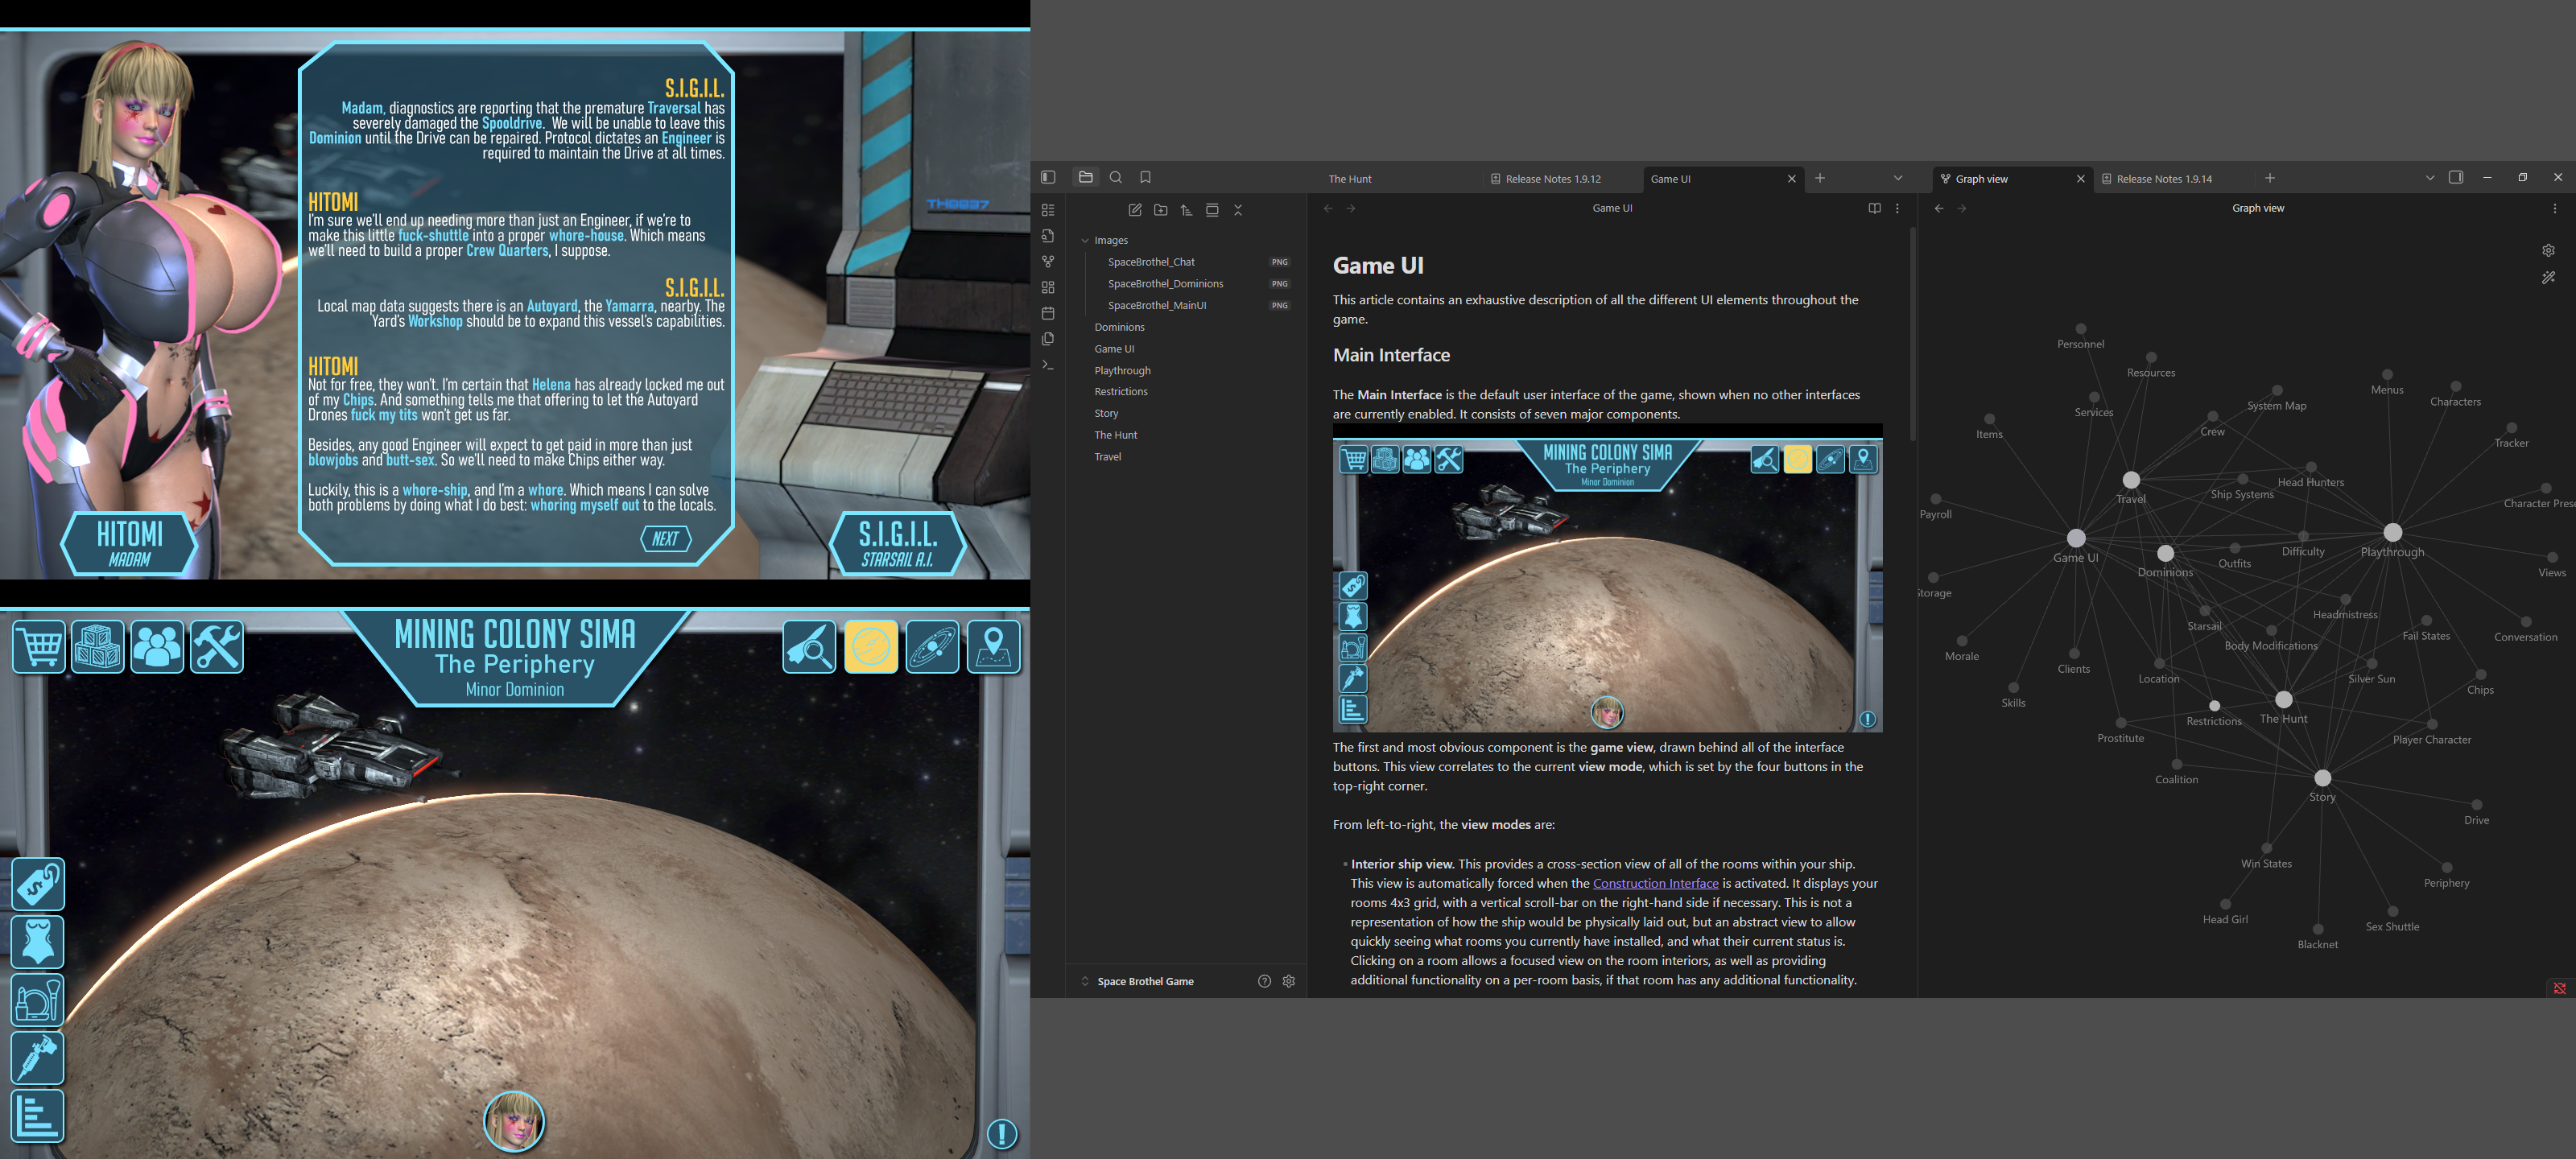The width and height of the screenshot is (2576, 1159).
Task: Open the cargo boxes icon in the large game view
Action: click(x=98, y=646)
